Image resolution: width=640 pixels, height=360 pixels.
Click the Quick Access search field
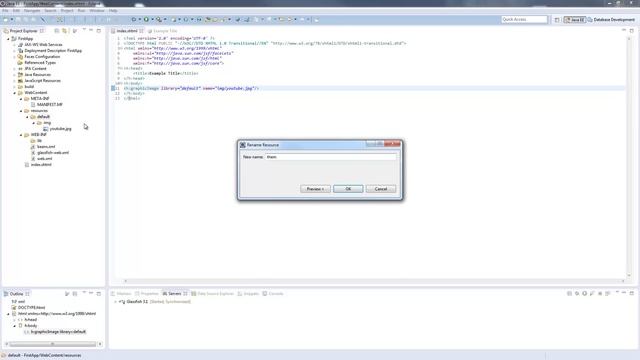pyautogui.click(x=524, y=20)
